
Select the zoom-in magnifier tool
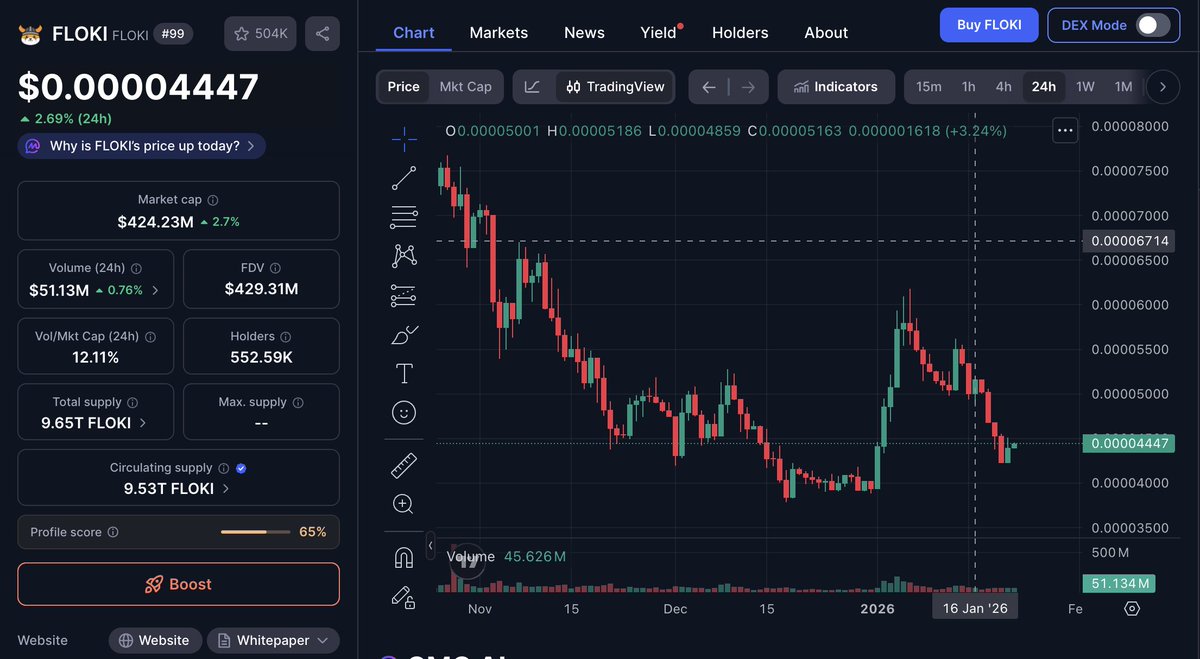(x=404, y=504)
